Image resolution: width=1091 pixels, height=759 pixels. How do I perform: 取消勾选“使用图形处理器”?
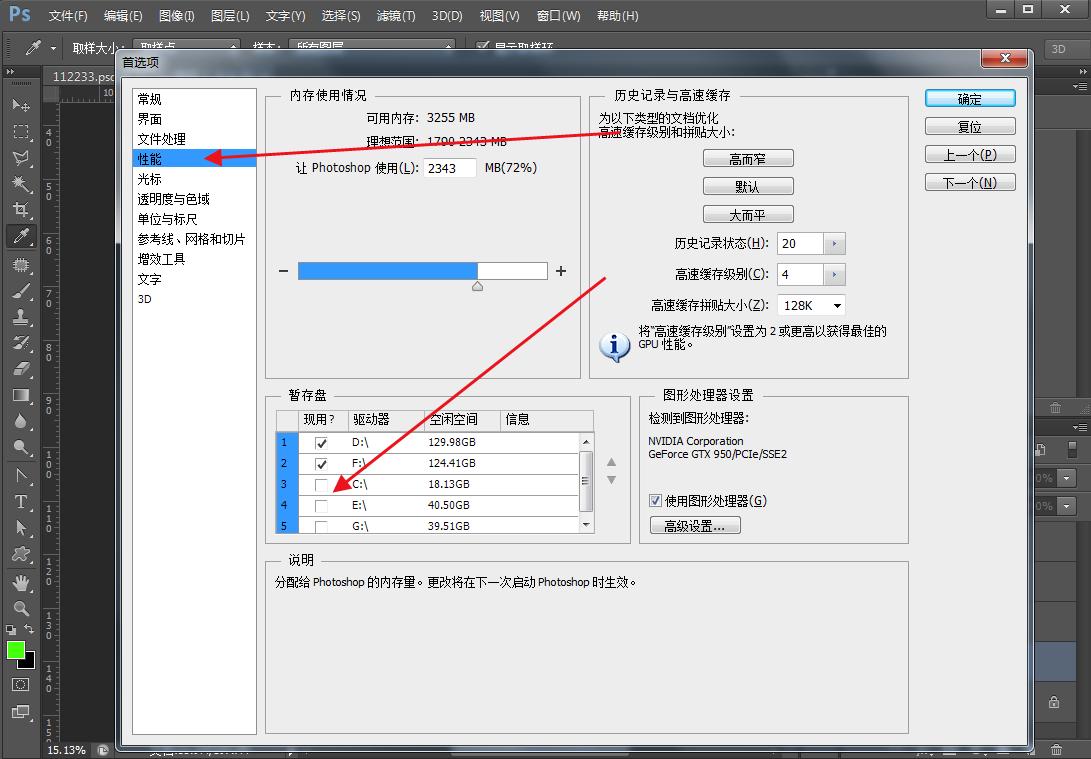655,501
